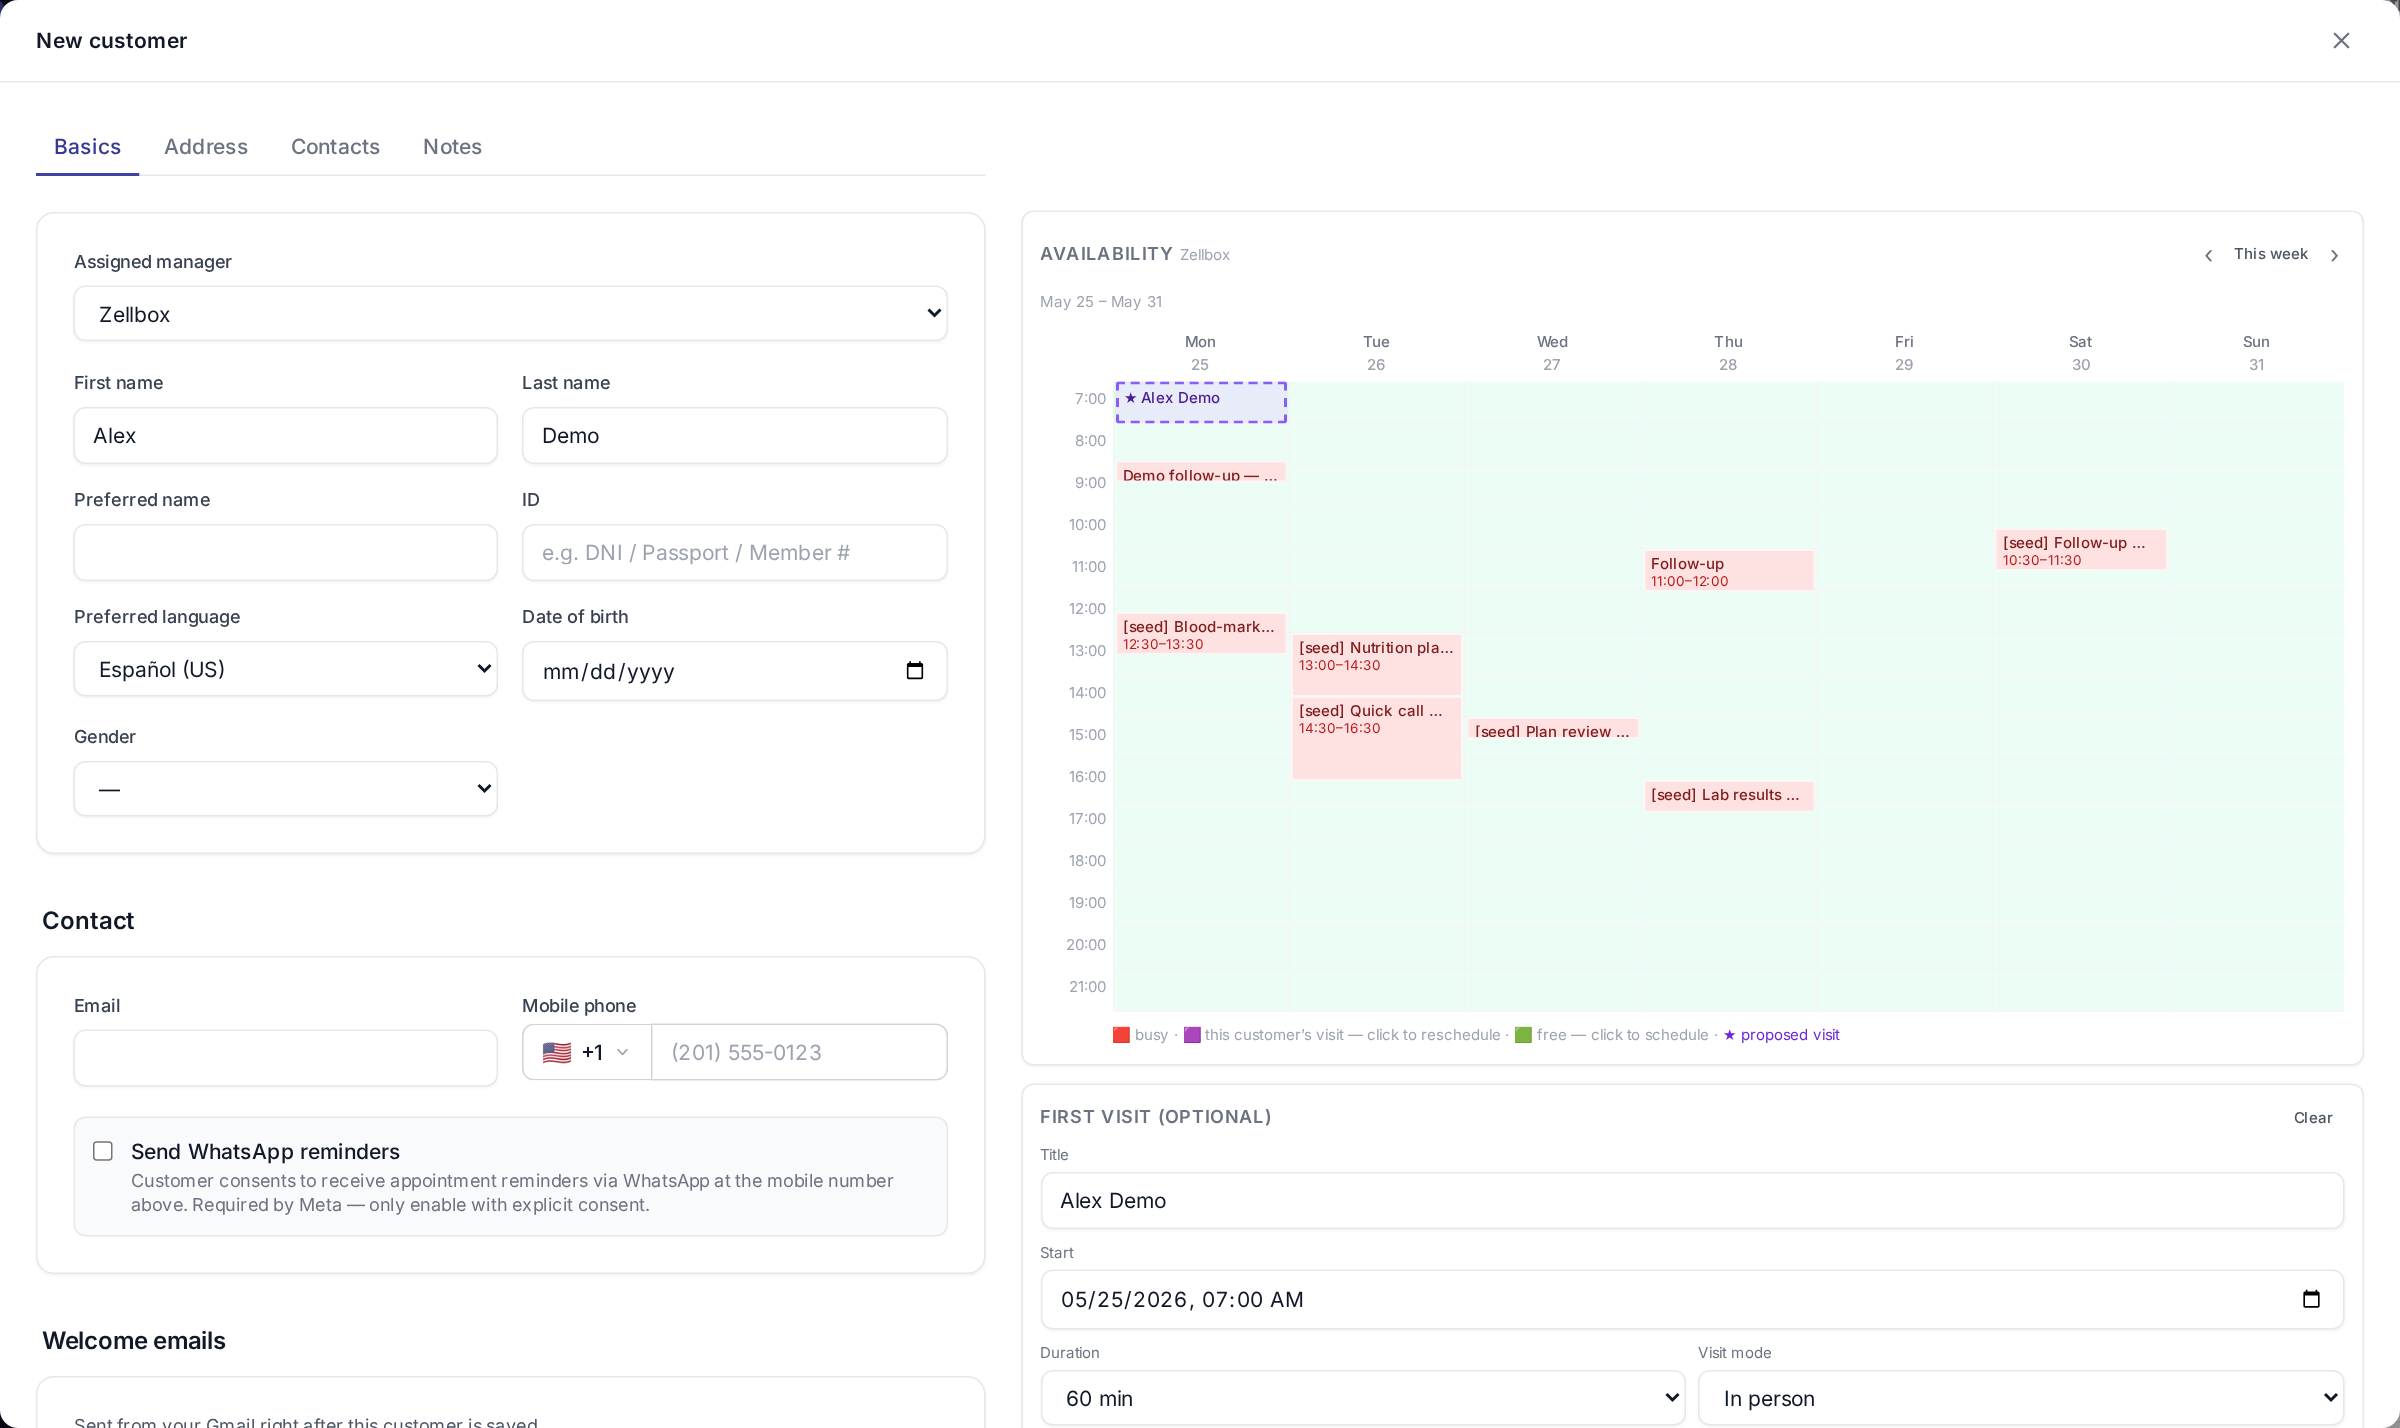The height and width of the screenshot is (1428, 2400).
Task: Open the Date of birth calendar picker
Action: tap(914, 671)
